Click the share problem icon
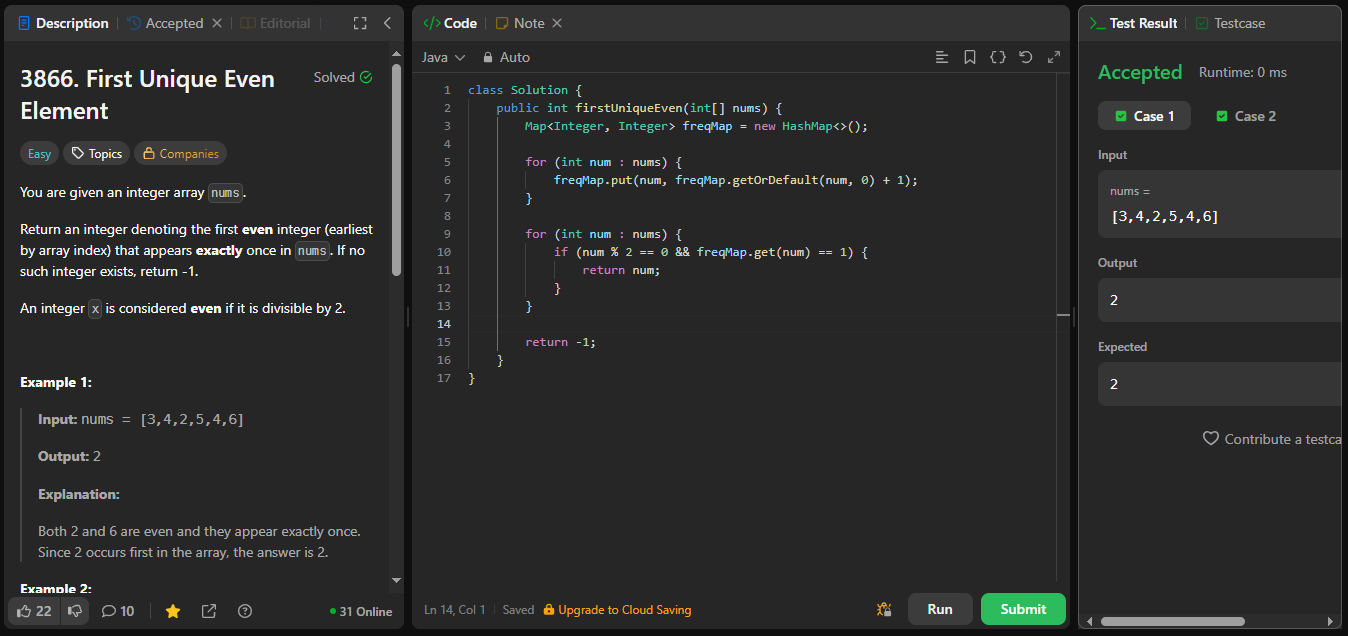Screen dimensions: 1348x636 coord(209,611)
